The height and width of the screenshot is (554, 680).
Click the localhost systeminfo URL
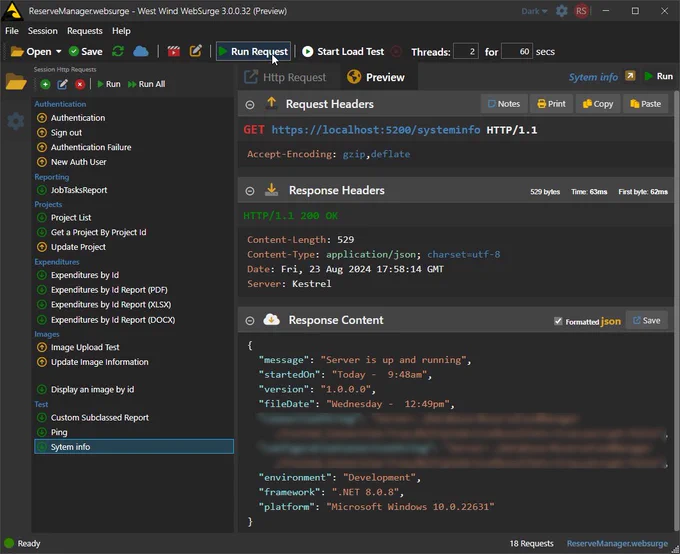[376, 130]
